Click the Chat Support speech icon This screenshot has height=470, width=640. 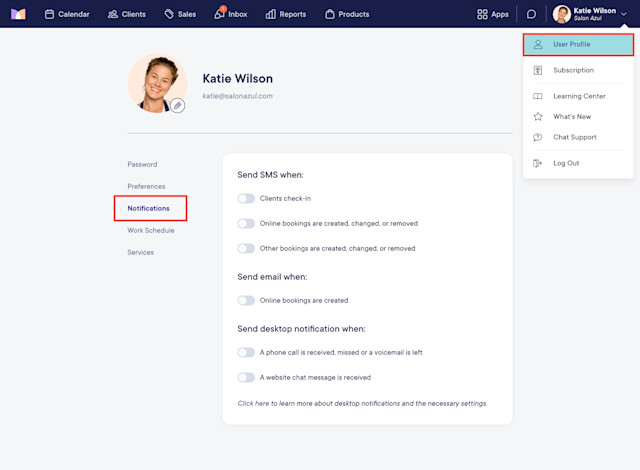[538, 137]
